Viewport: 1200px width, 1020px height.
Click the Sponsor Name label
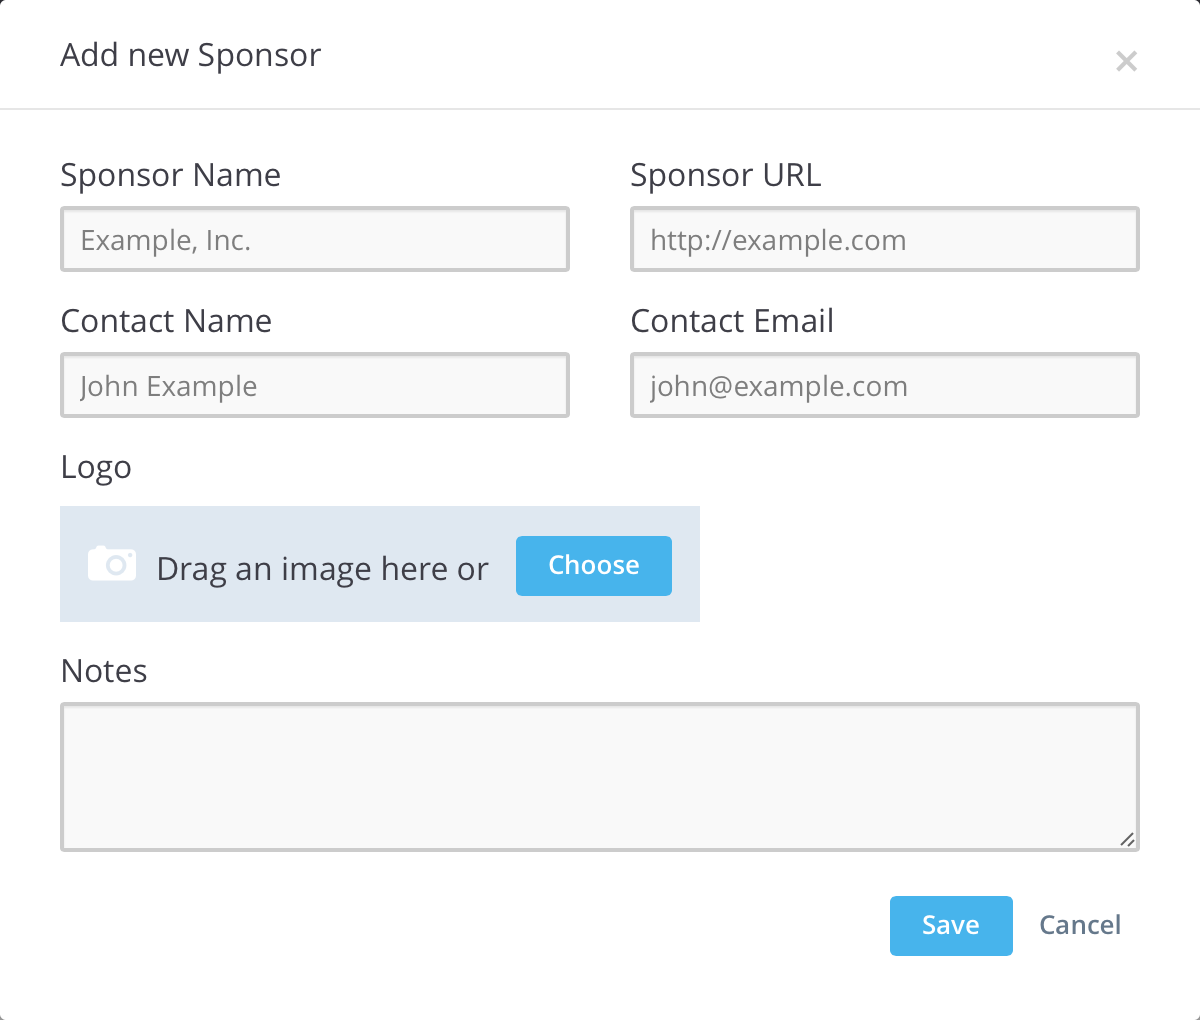click(171, 175)
